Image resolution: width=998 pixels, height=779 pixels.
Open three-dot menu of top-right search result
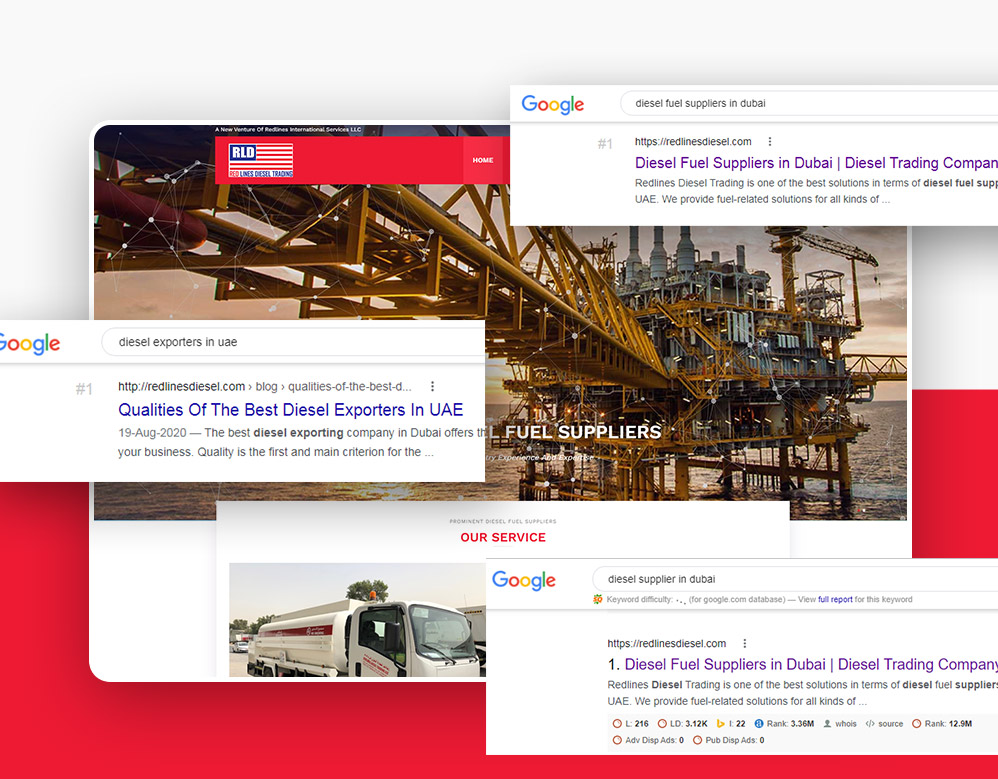point(769,142)
